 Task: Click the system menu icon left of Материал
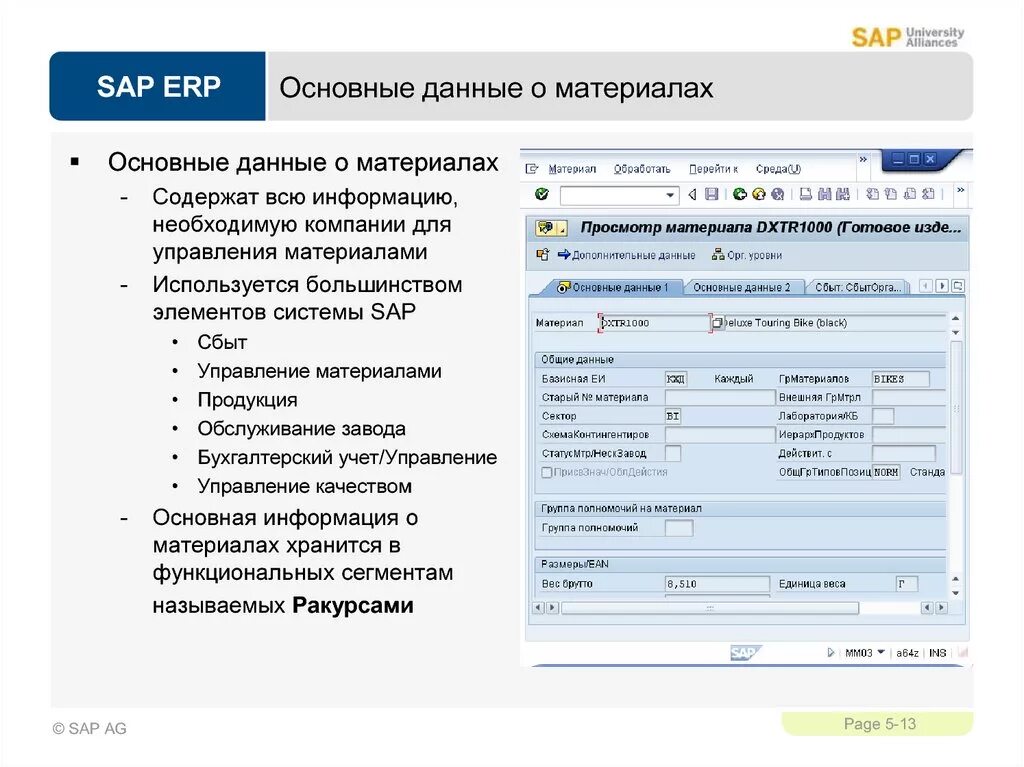[x=532, y=169]
